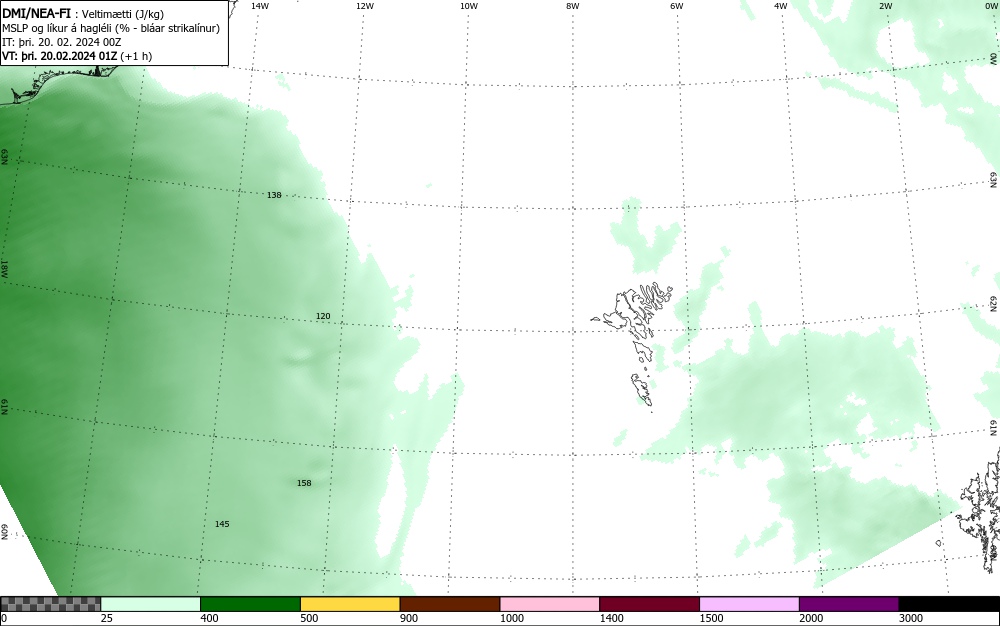Click the legend value 25
The image size is (1000, 626).
tap(107, 618)
